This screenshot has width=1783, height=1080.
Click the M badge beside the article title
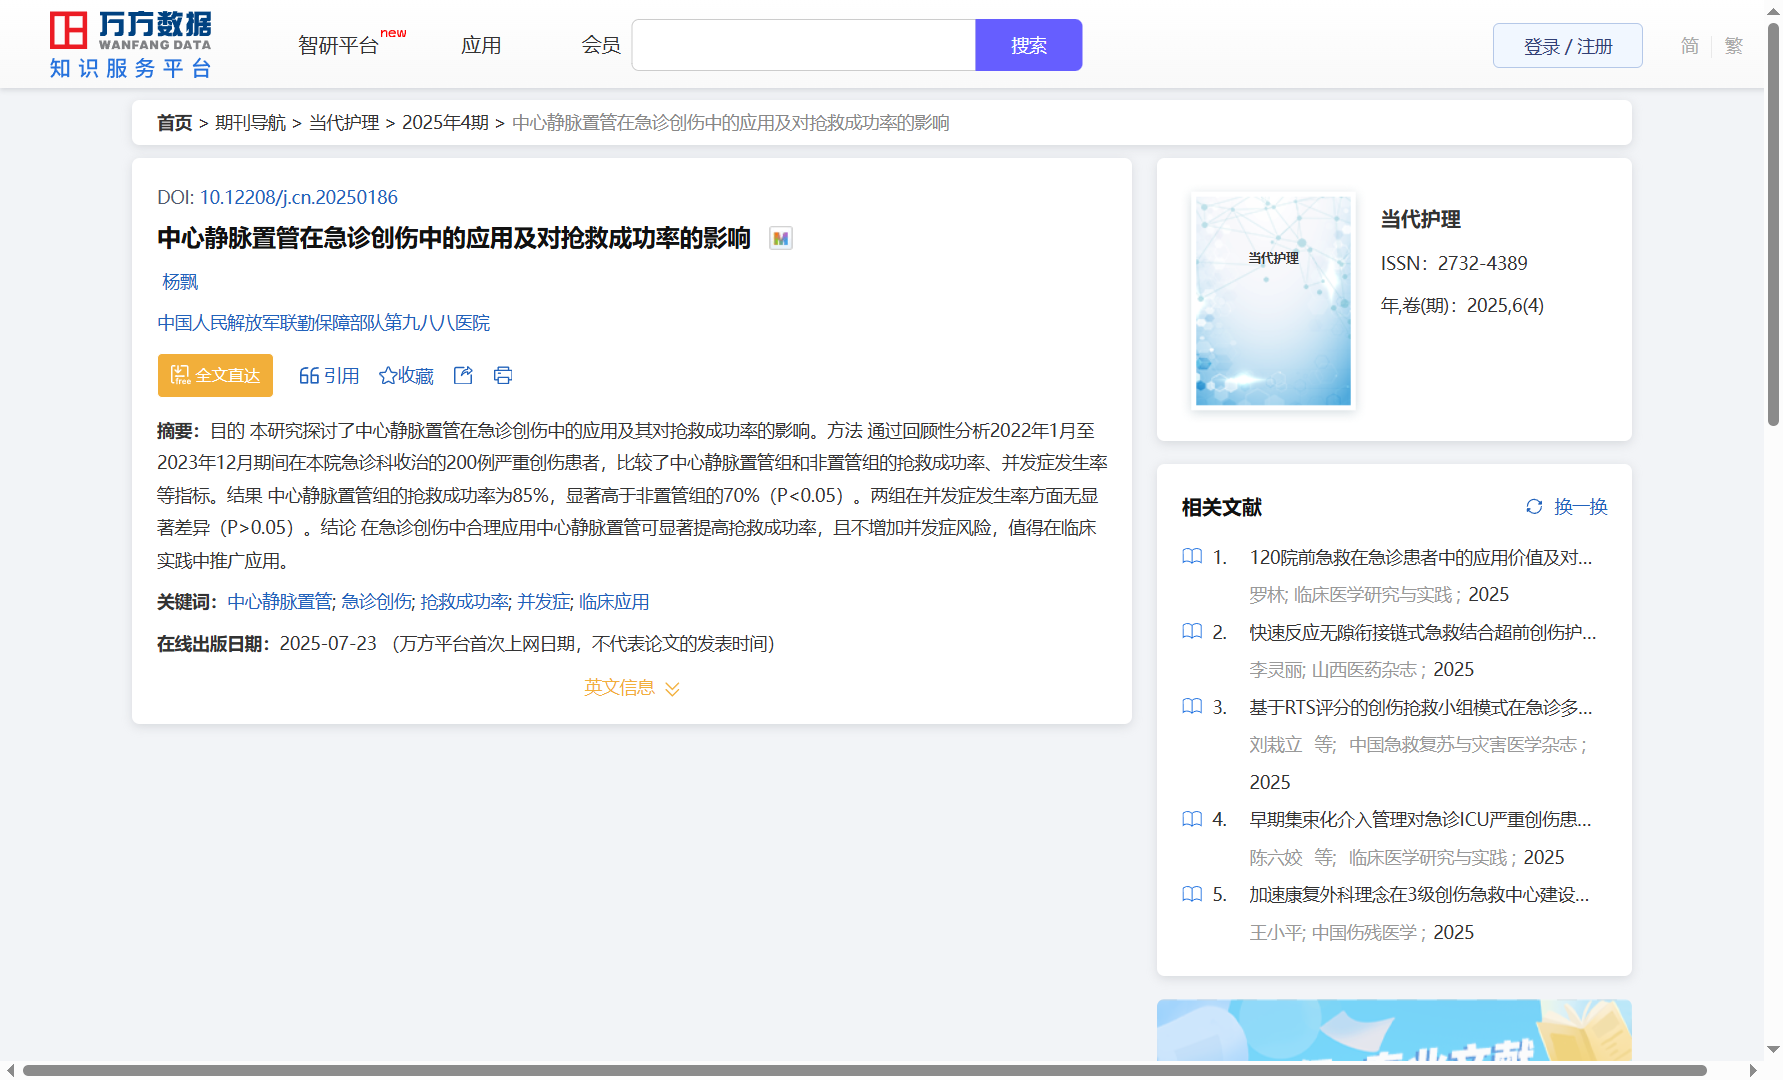tap(781, 239)
